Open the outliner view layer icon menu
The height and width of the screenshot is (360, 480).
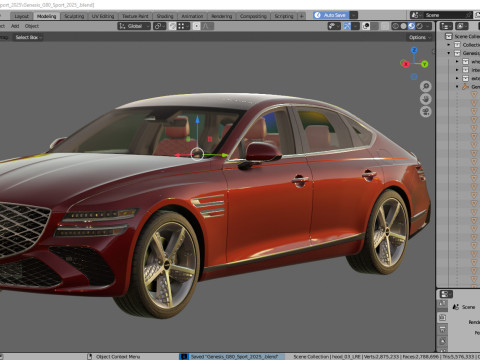[462, 26]
